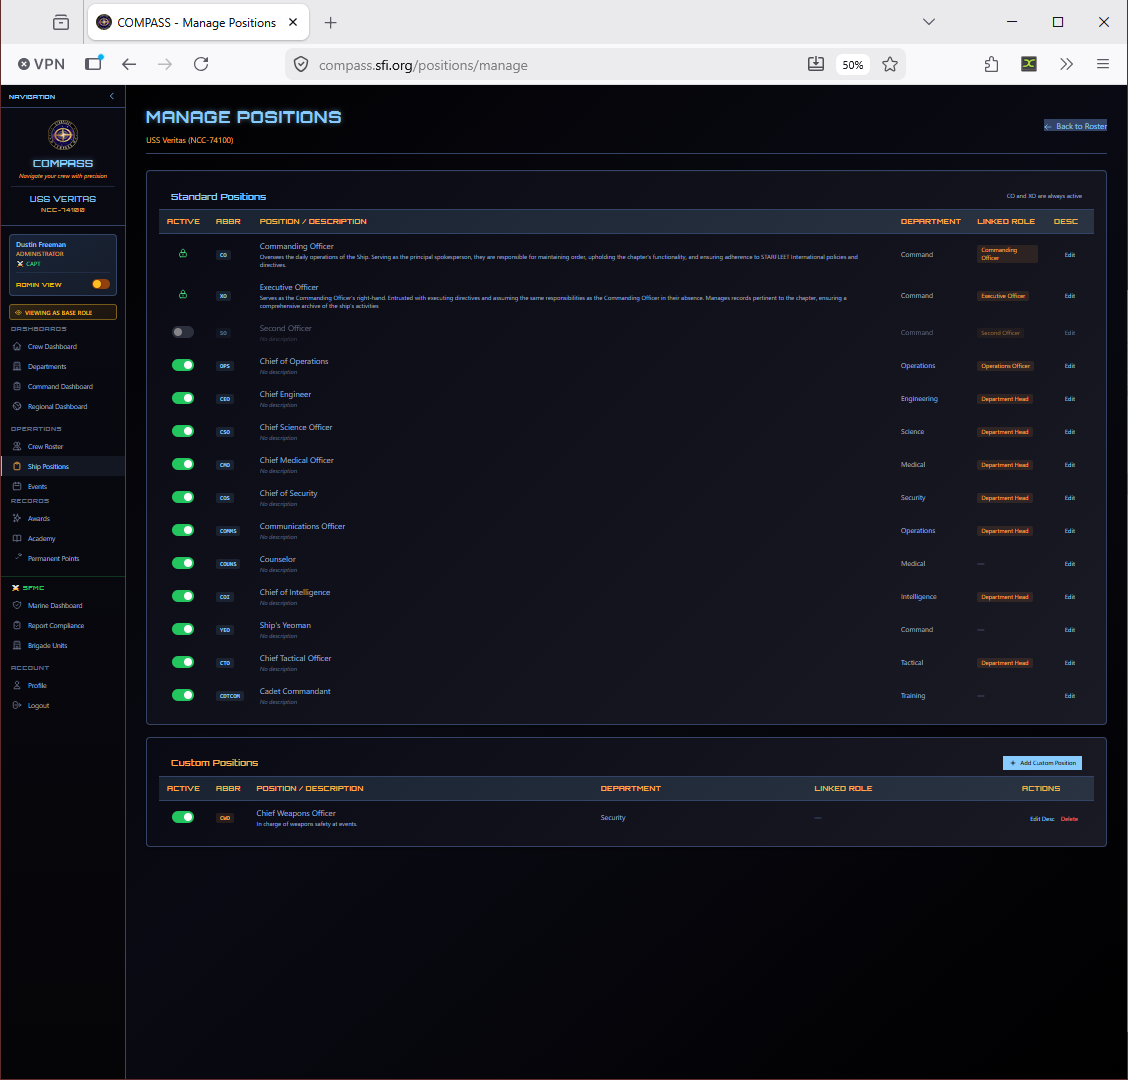Open Brigade Units page
This screenshot has height=1080, width=1128.
tap(47, 645)
